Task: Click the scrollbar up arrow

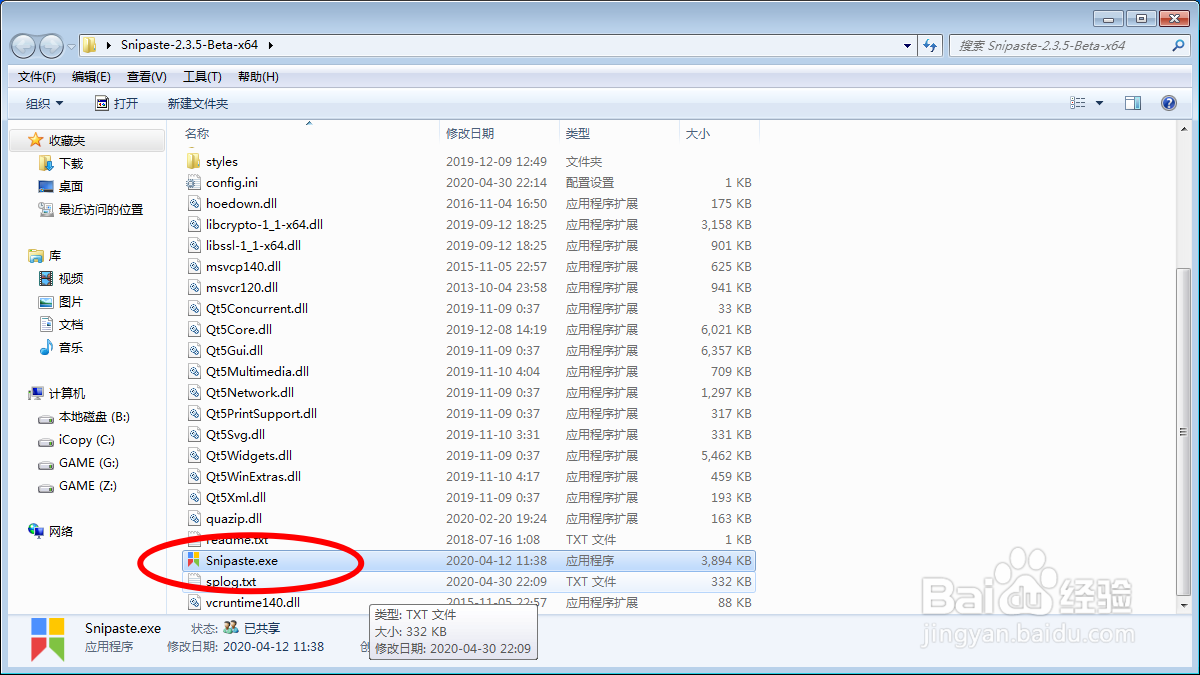Action: tap(1183, 131)
